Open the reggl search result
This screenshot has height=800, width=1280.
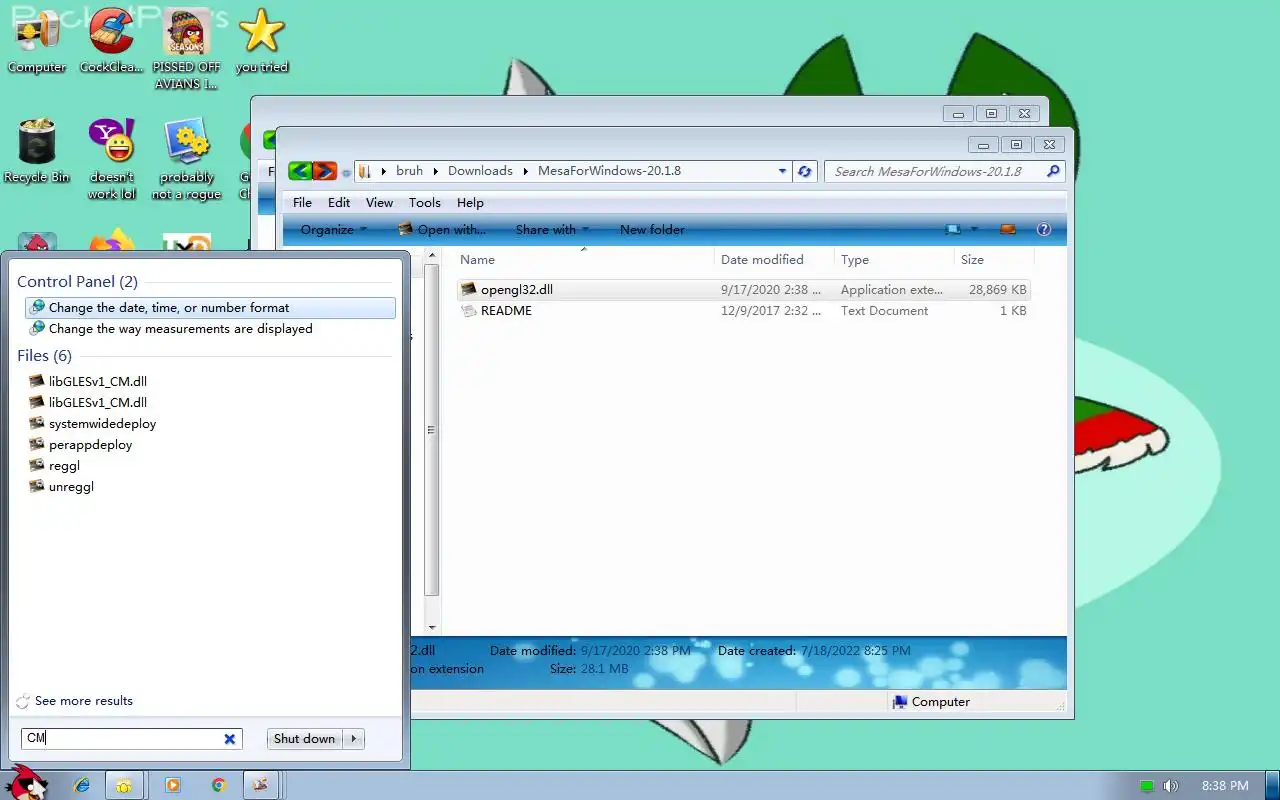coord(64,465)
